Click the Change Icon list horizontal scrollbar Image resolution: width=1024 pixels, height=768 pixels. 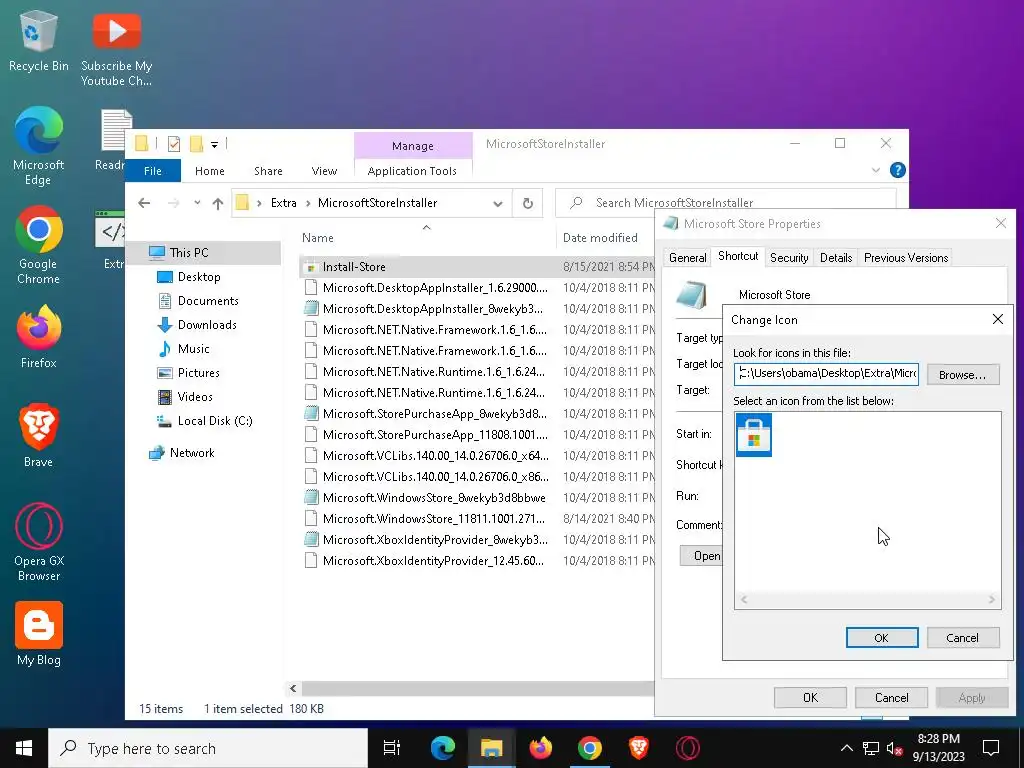867,599
